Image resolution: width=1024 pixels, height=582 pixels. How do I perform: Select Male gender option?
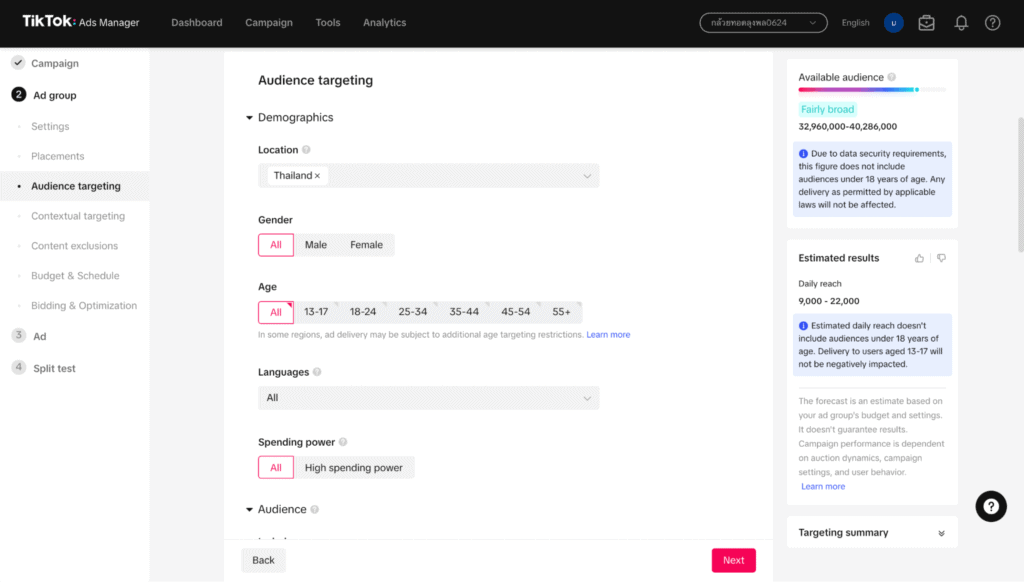tap(315, 245)
